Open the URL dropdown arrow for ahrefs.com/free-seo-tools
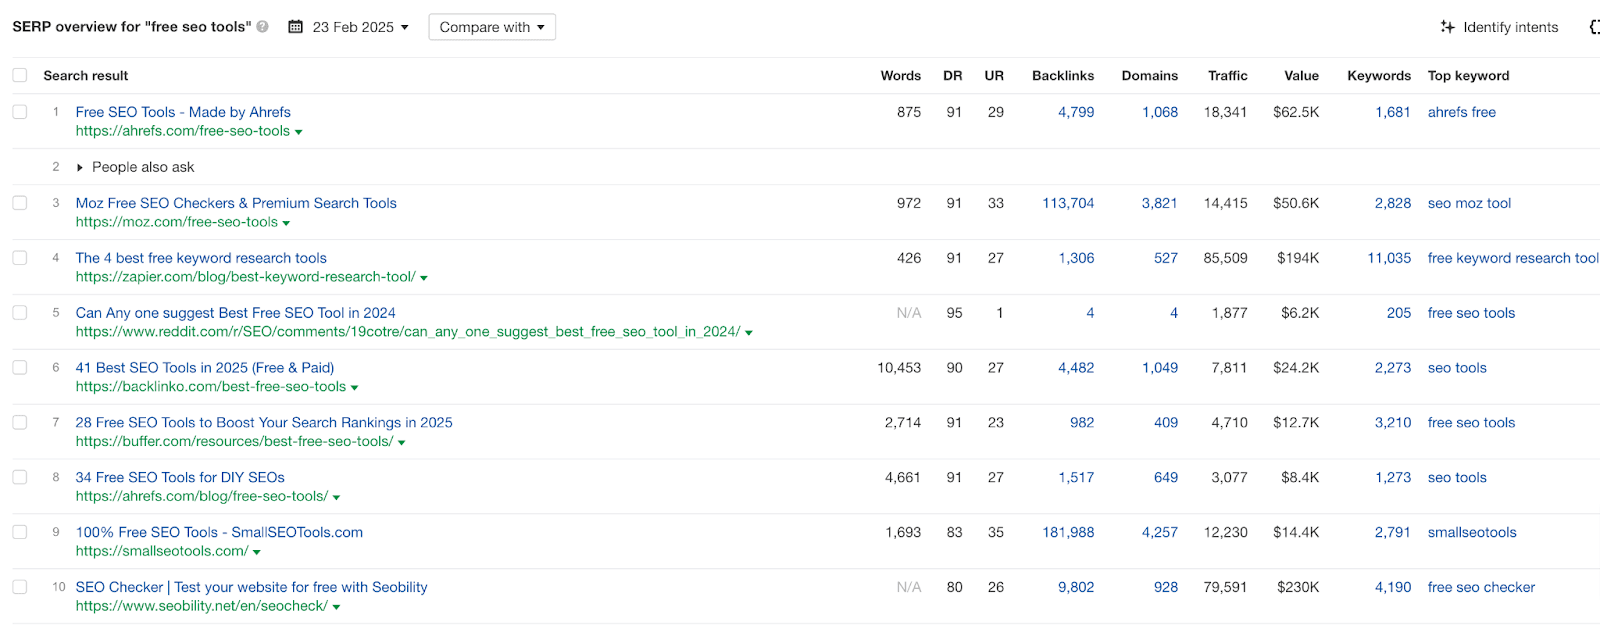This screenshot has width=1600, height=625. pos(298,132)
